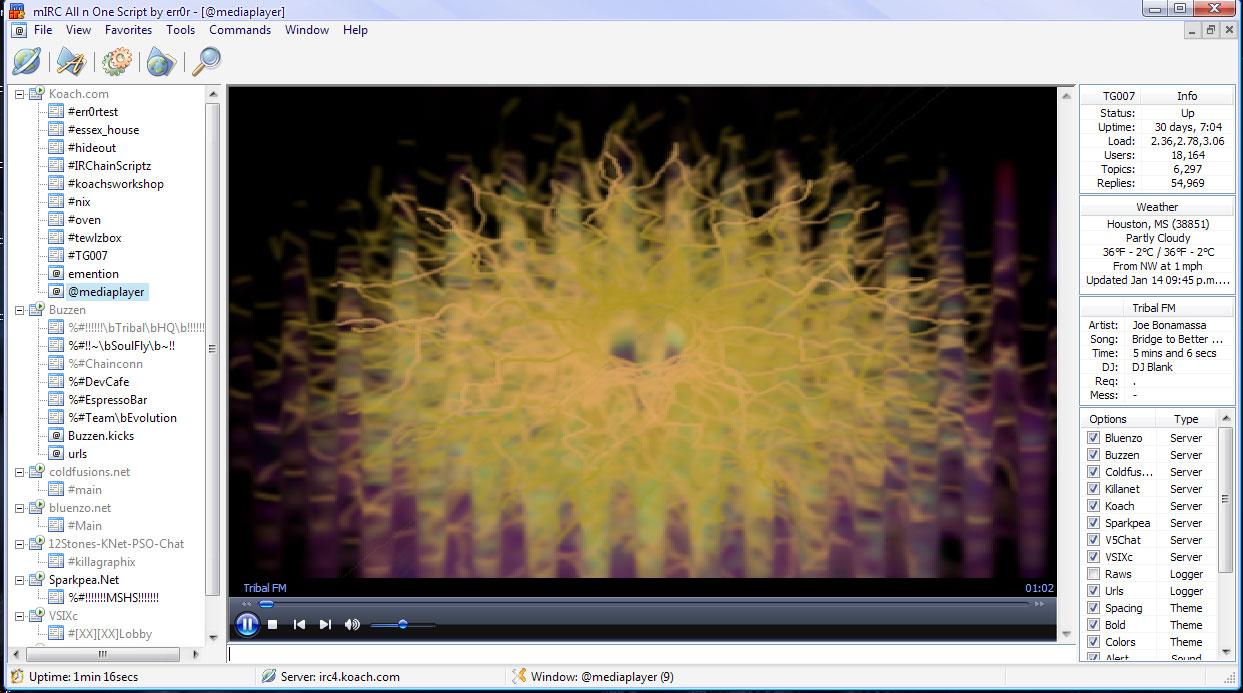This screenshot has width=1243, height=693.
Task: Go to previous track in player
Action: click(x=299, y=625)
